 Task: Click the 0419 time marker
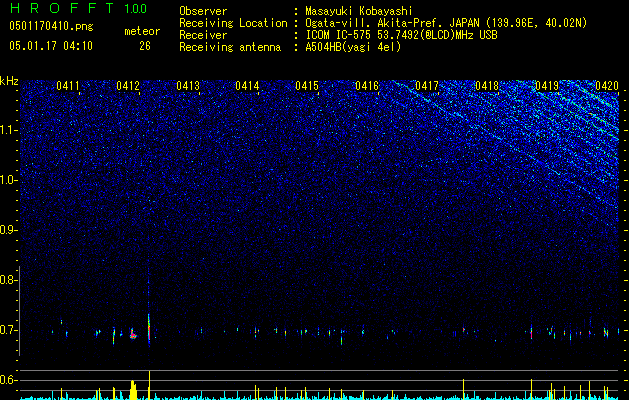tap(547, 86)
